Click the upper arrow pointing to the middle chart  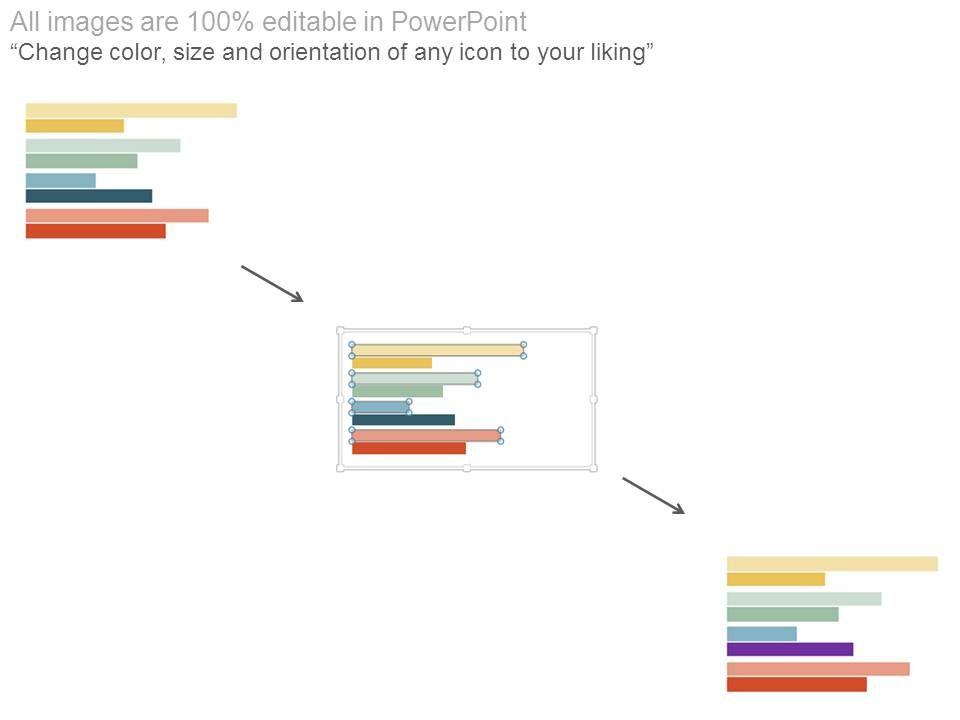click(x=271, y=283)
